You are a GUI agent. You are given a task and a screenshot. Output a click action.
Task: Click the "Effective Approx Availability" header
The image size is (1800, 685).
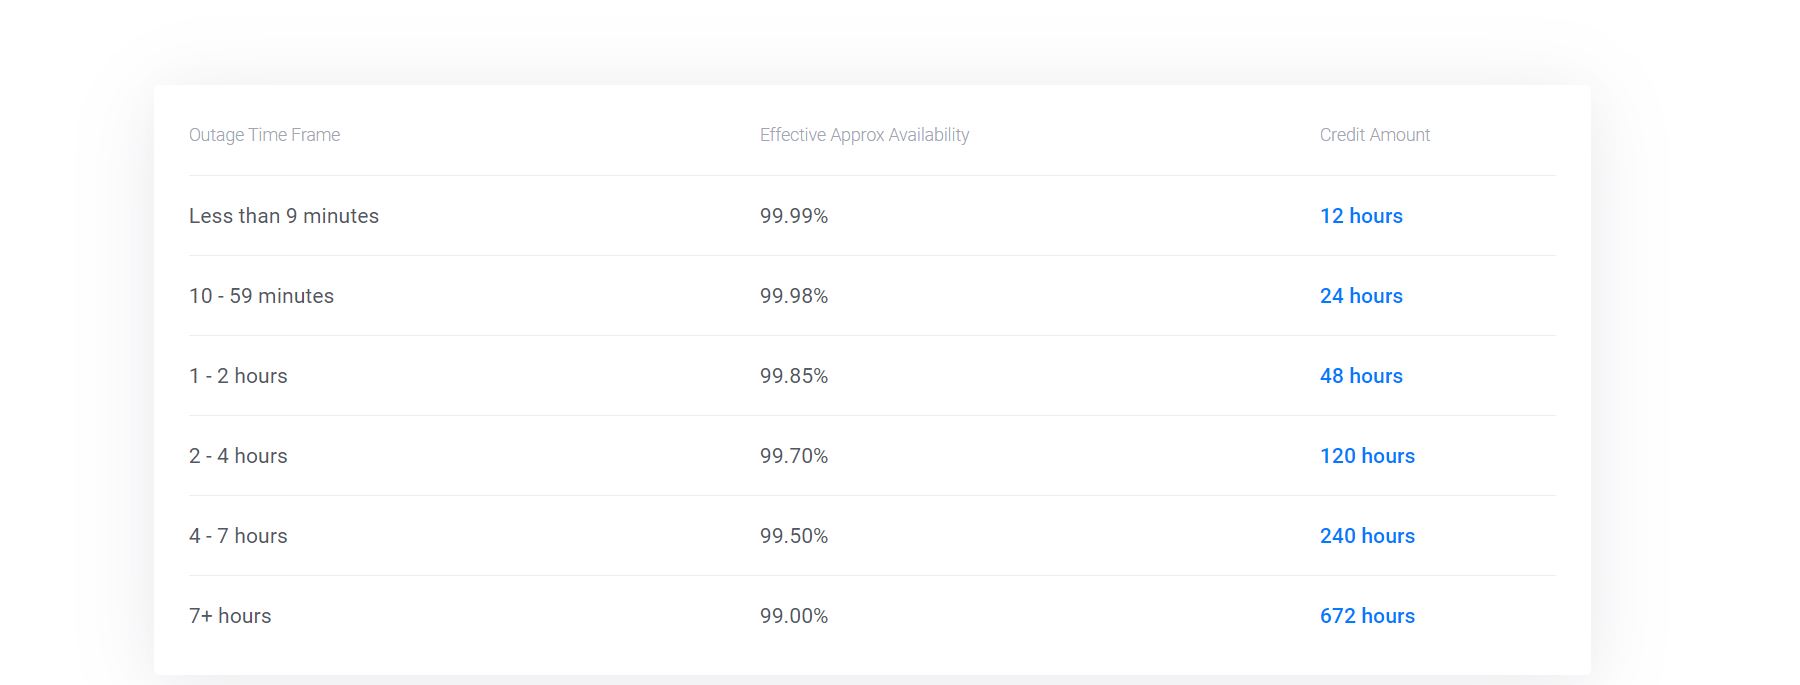click(864, 135)
